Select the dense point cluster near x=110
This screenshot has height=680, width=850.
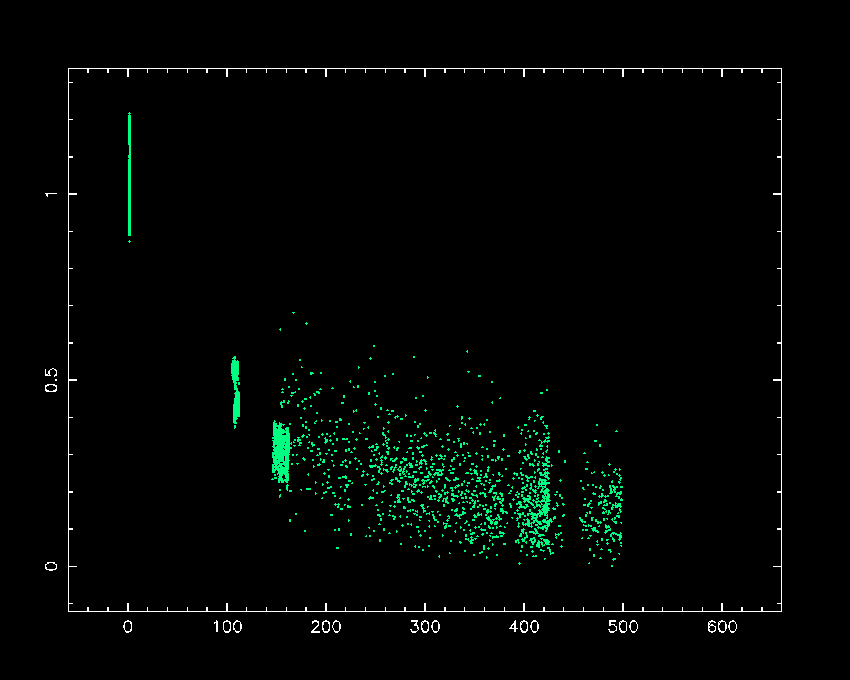pos(235,392)
